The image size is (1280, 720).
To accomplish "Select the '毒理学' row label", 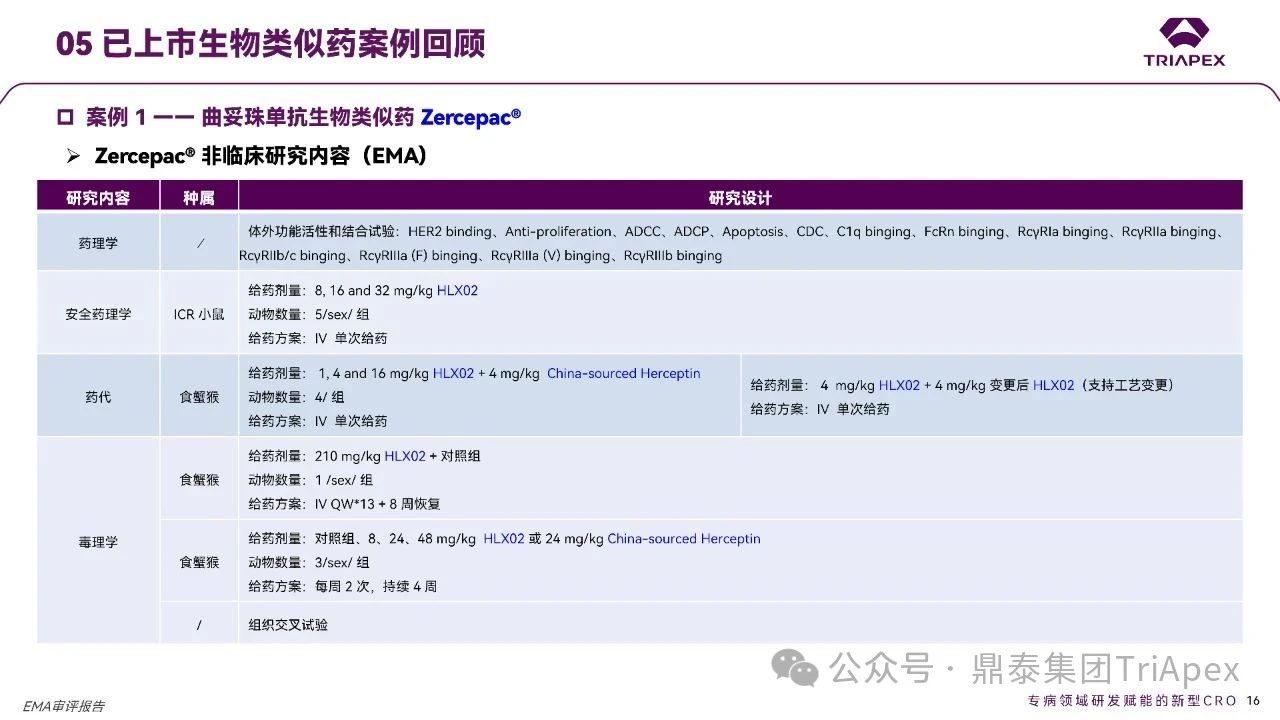I will (x=98, y=542).
